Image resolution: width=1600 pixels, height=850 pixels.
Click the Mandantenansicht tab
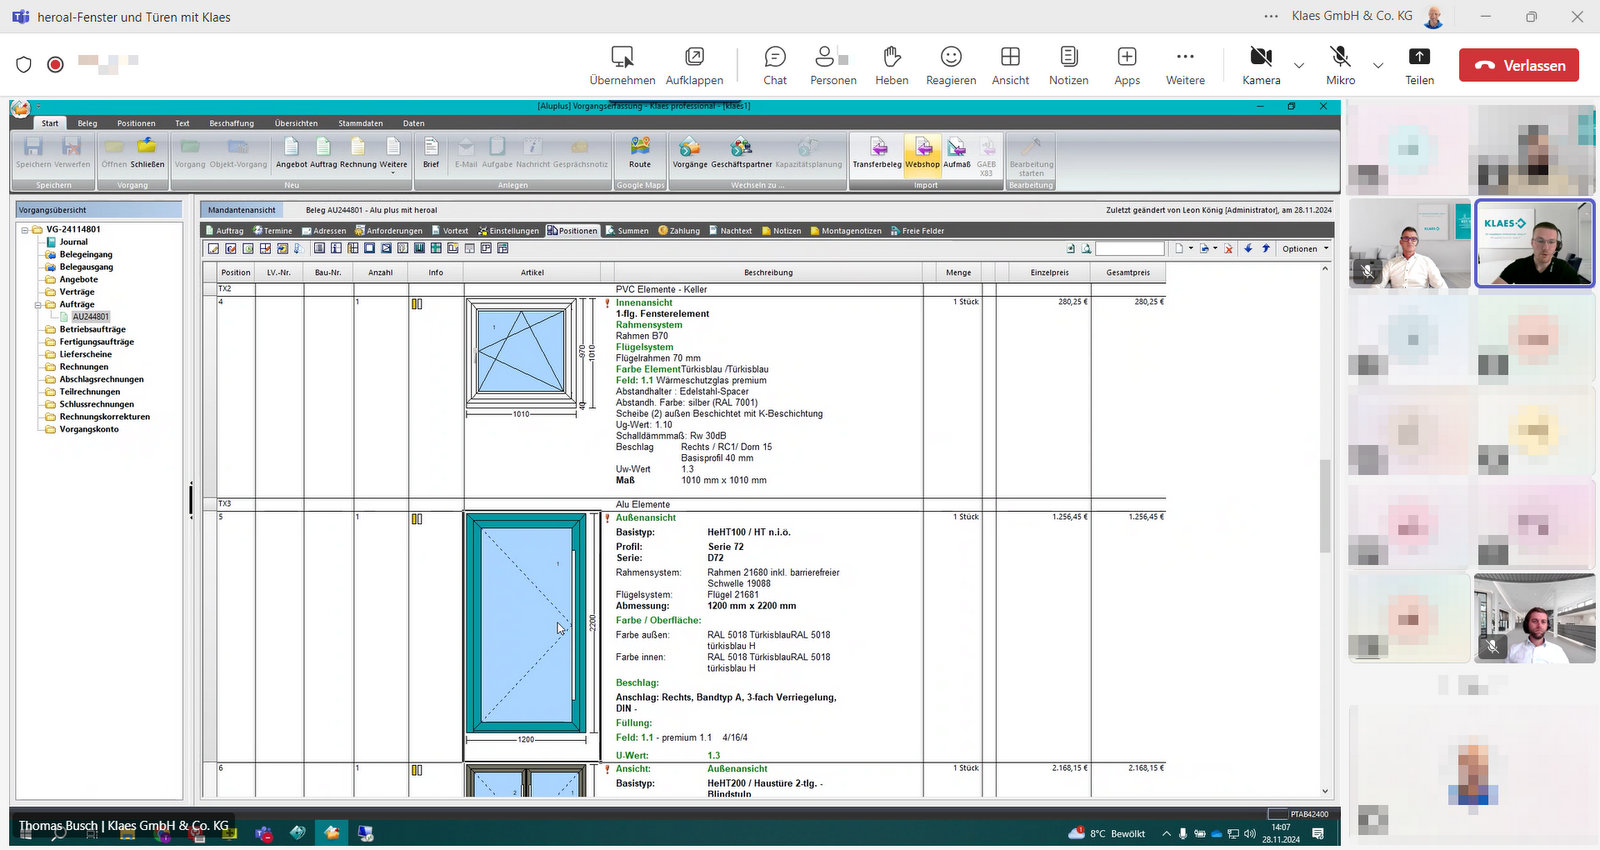[241, 210]
